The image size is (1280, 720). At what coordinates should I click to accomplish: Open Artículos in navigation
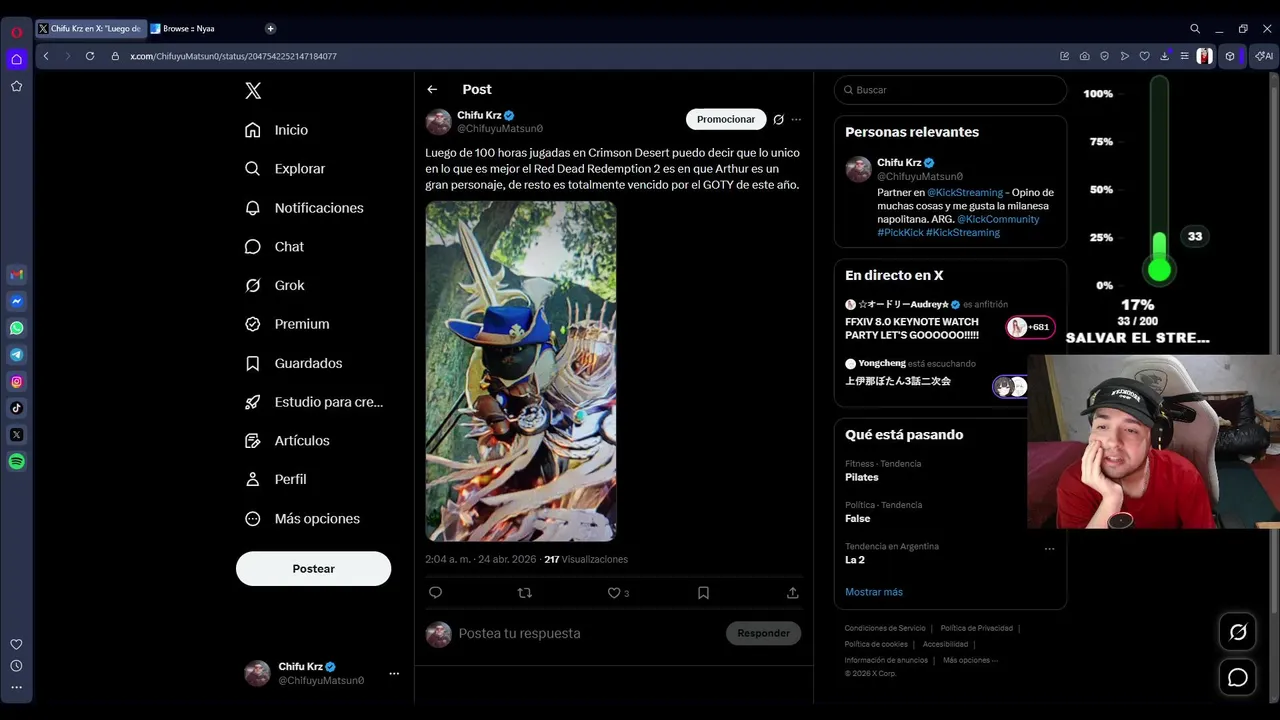click(x=288, y=441)
